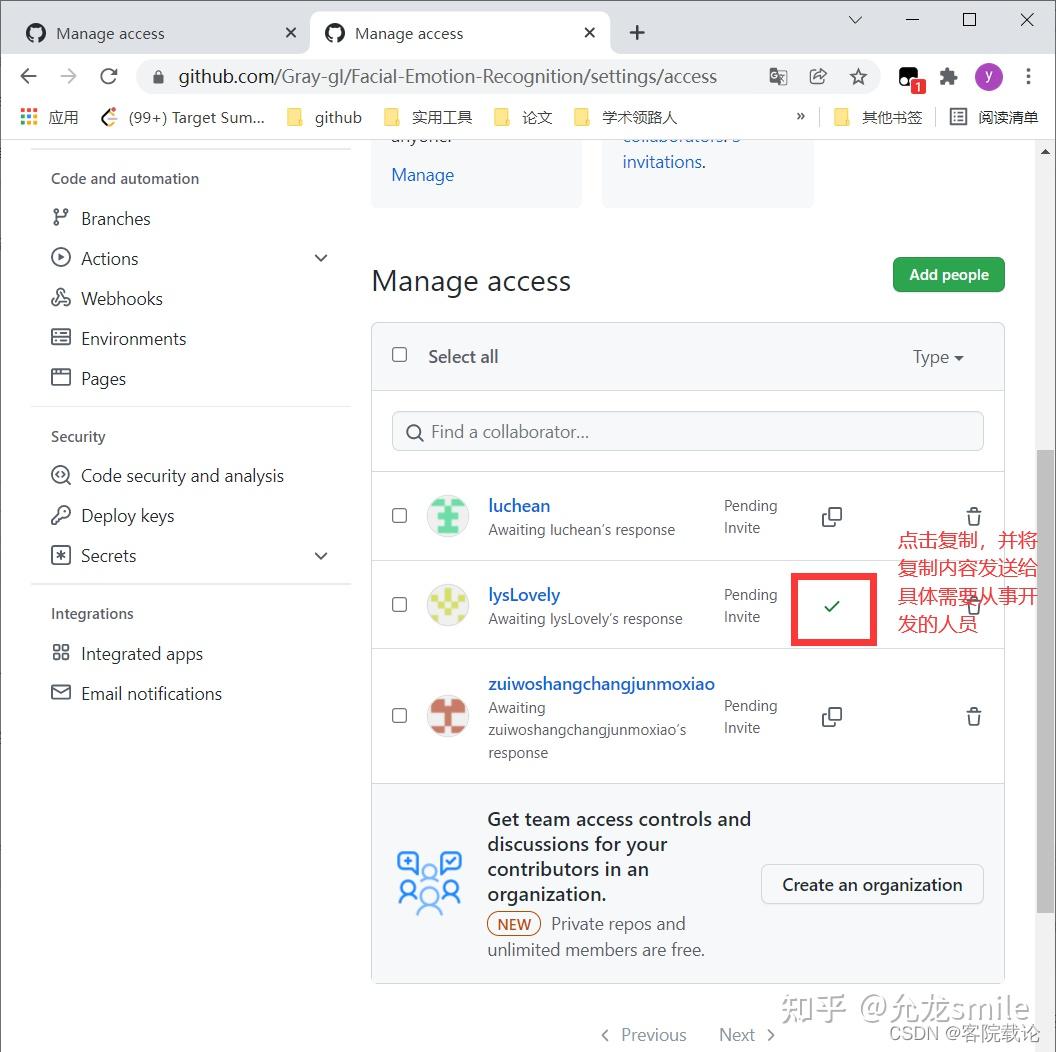Check the checkbox next to lysLovely

[x=399, y=605]
